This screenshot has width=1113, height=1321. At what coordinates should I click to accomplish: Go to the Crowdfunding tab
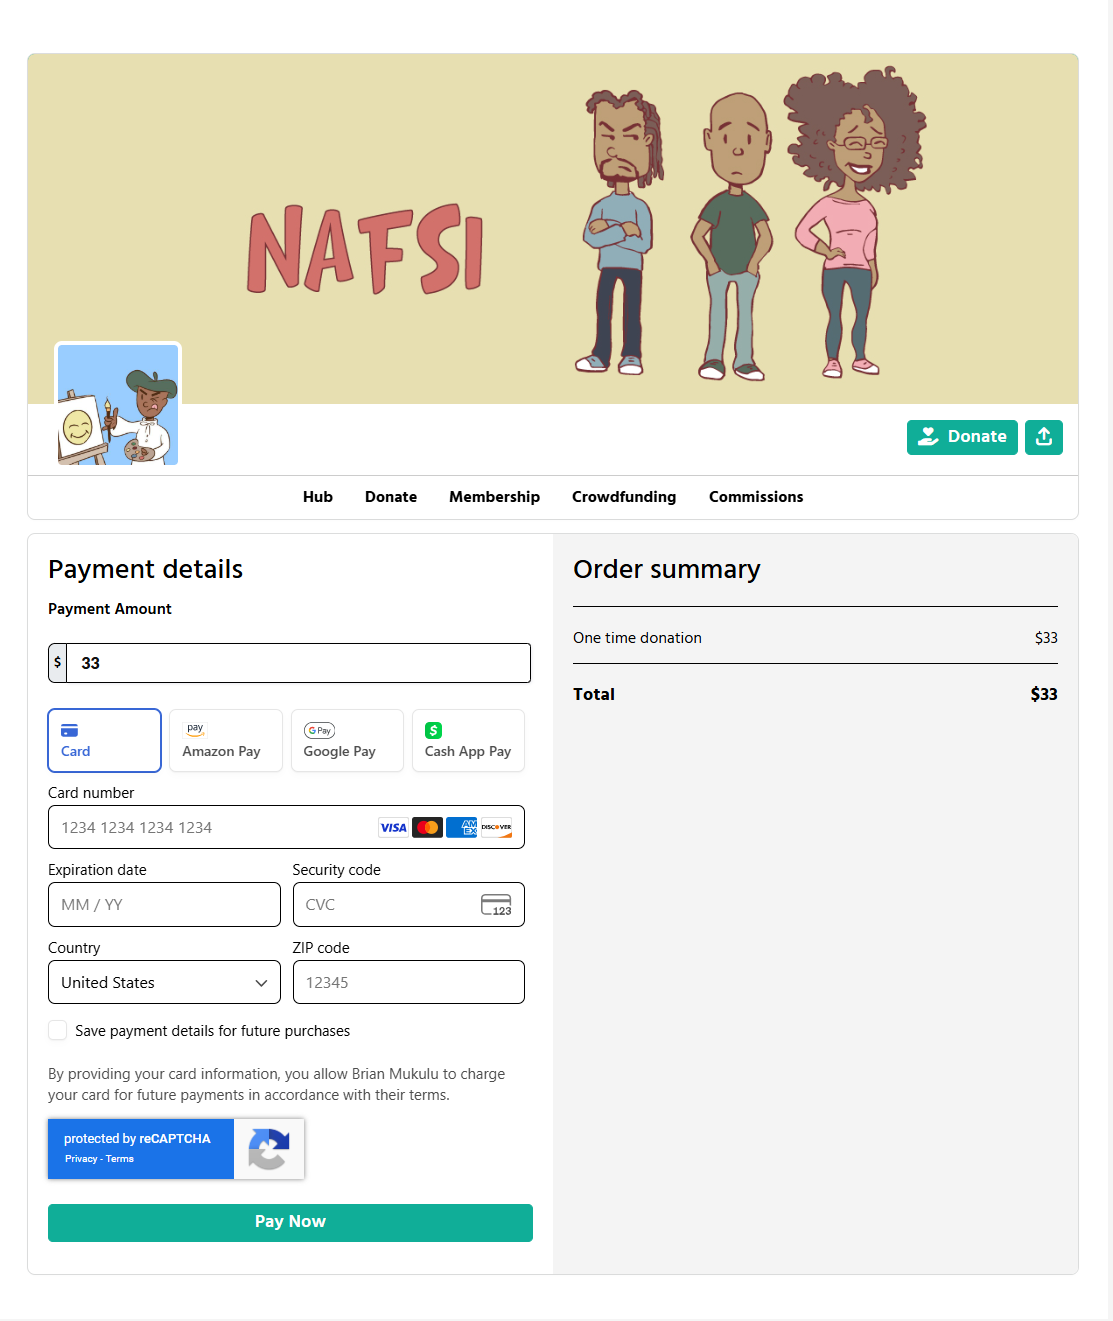[624, 497]
